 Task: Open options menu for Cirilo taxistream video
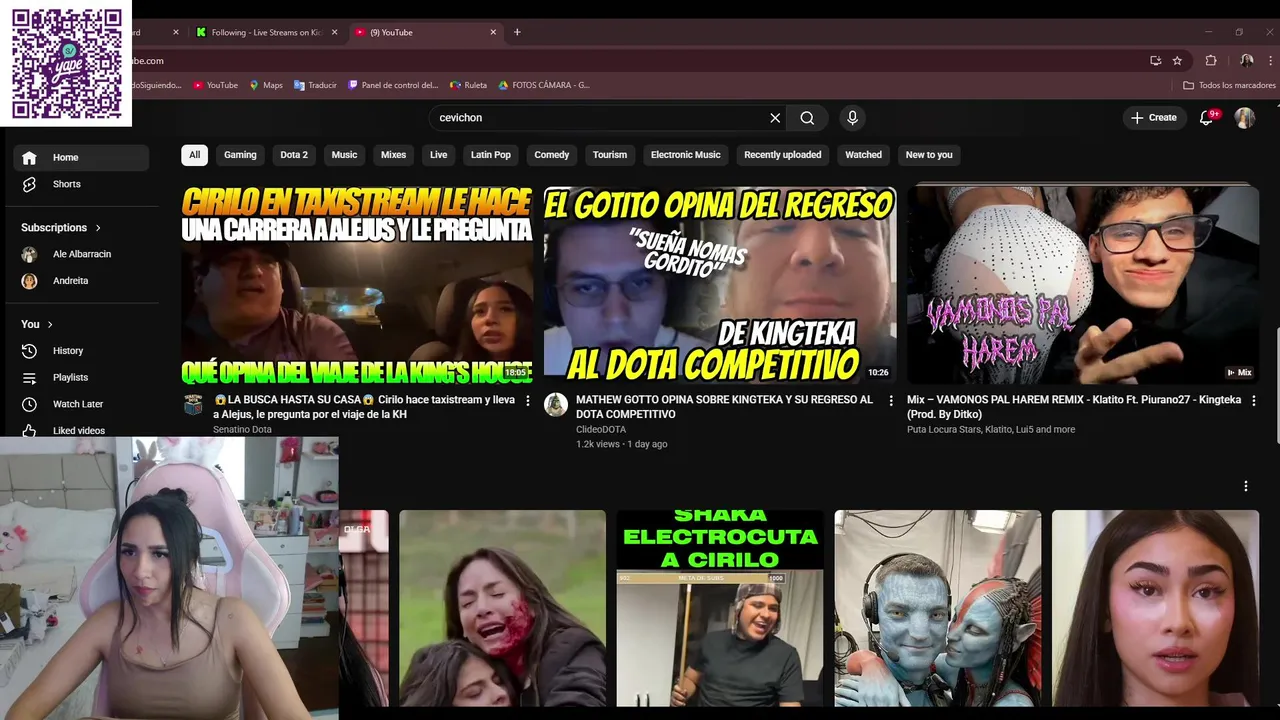(528, 401)
